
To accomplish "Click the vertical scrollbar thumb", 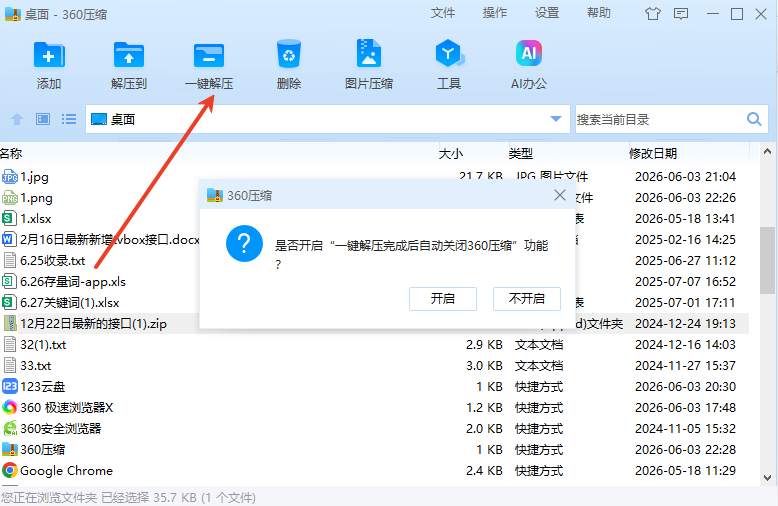I will [x=767, y=260].
